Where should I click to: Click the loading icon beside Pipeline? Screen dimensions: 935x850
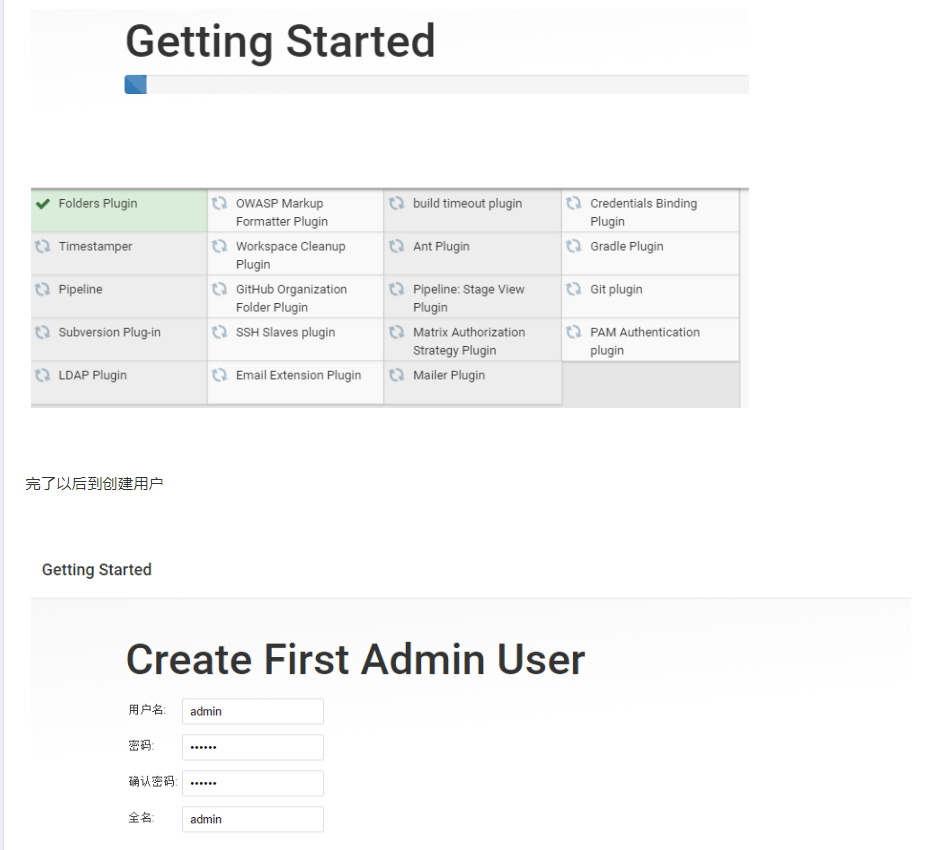click(42, 290)
